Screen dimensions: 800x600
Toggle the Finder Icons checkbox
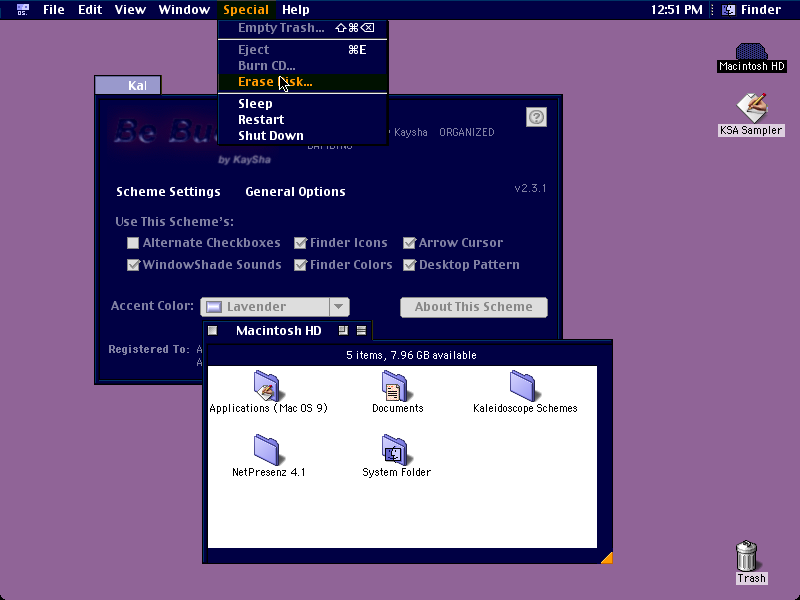301,243
